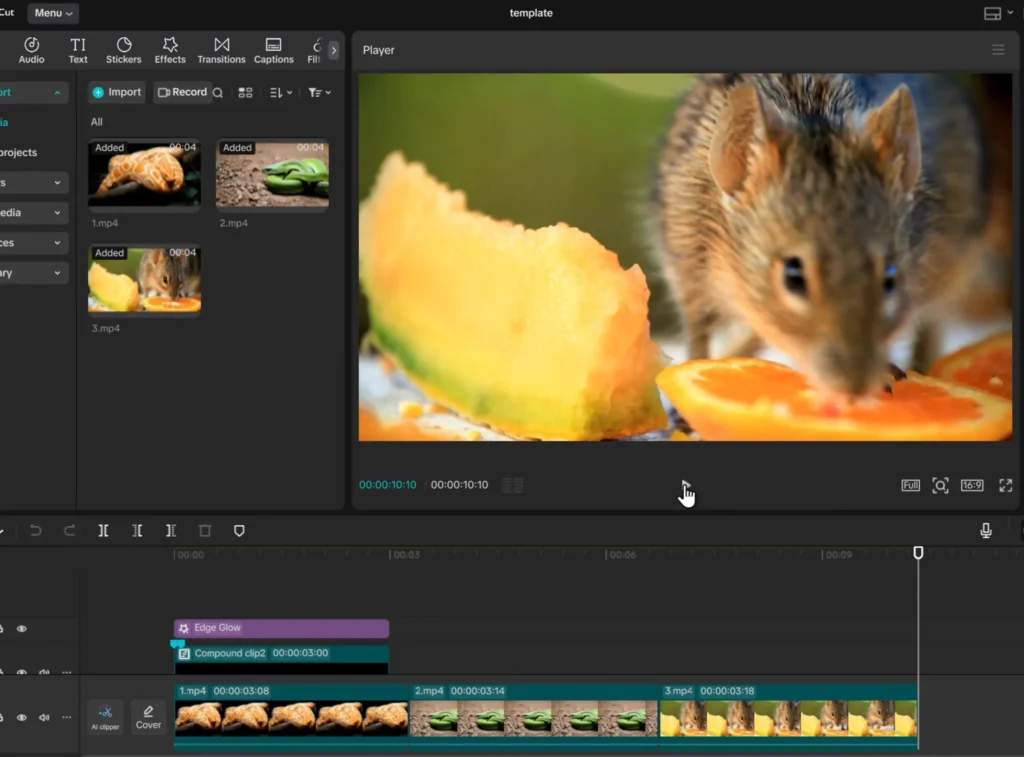Open the media filter dropdown
Image resolution: width=1024 pixels, height=757 pixels.
click(x=319, y=93)
